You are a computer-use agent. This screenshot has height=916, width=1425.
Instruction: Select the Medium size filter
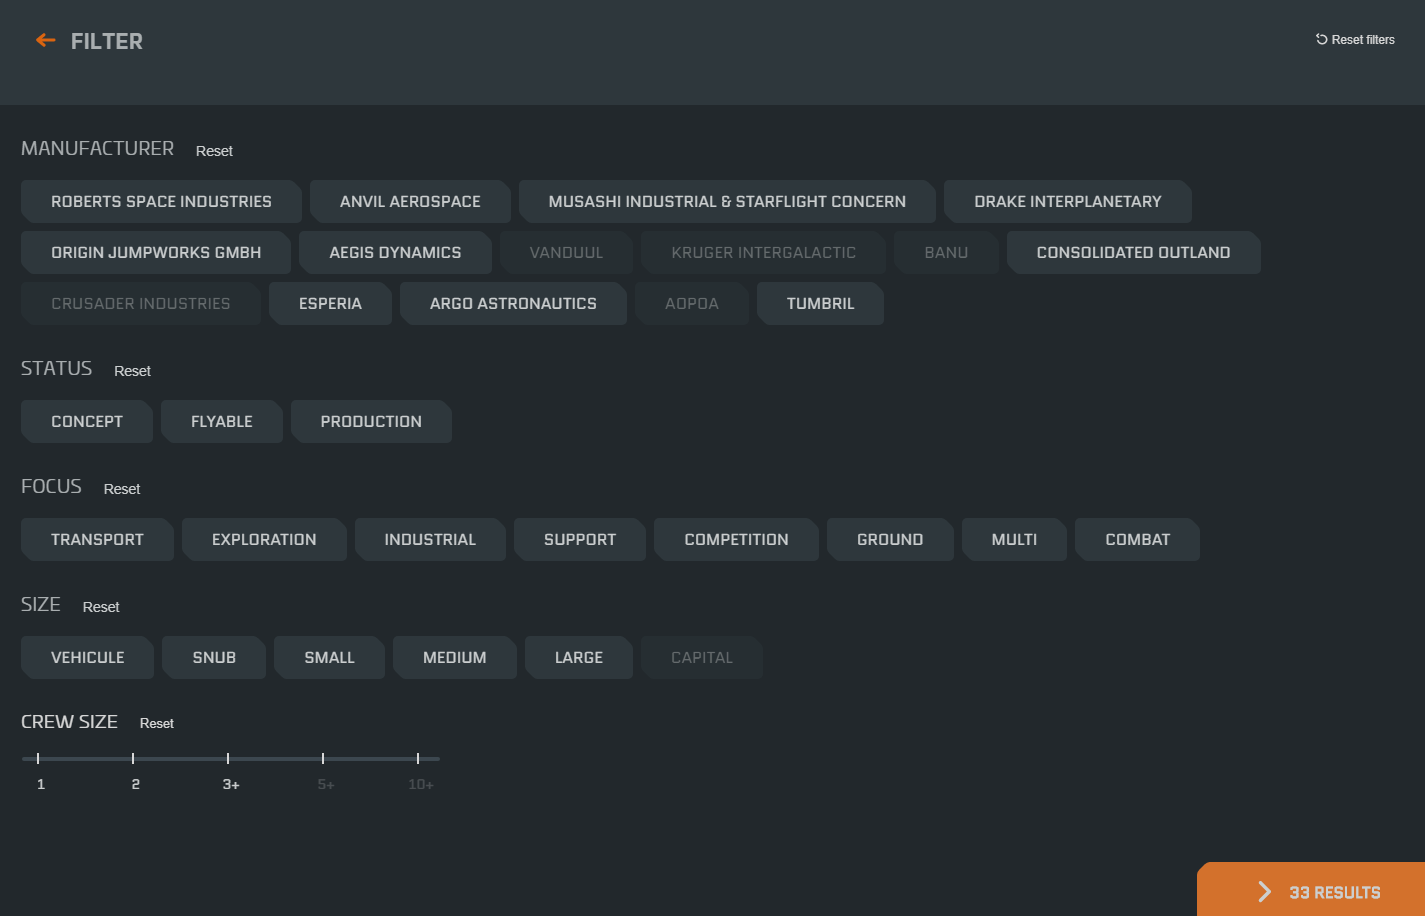tap(454, 658)
